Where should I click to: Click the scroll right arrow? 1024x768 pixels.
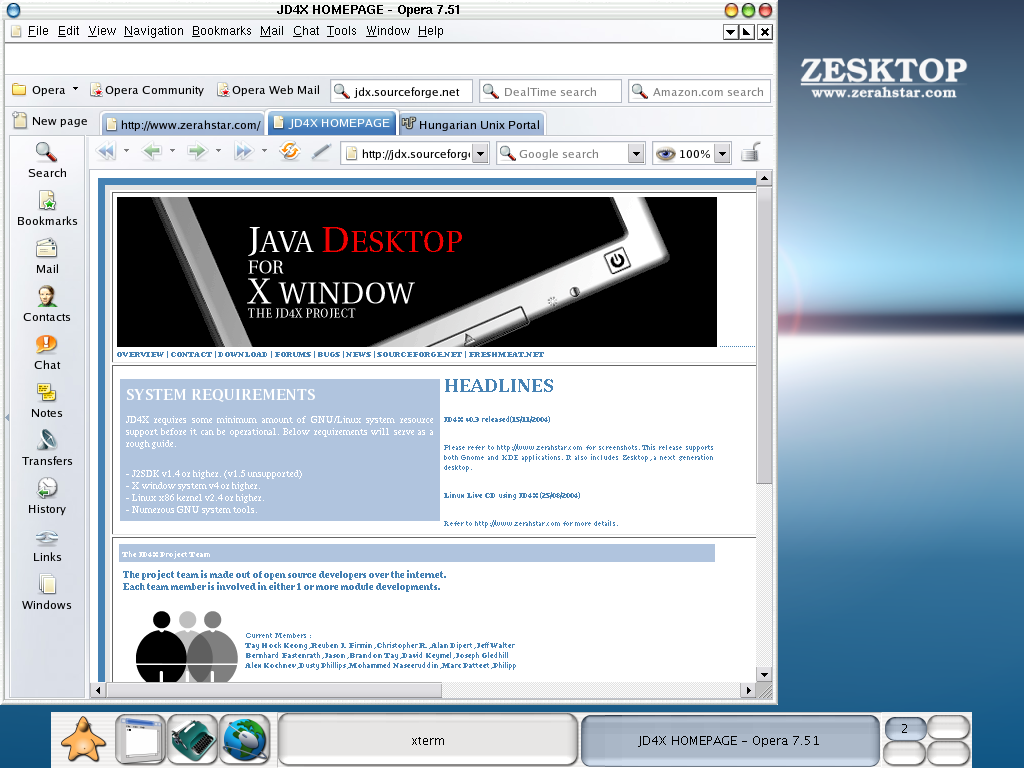(x=748, y=690)
